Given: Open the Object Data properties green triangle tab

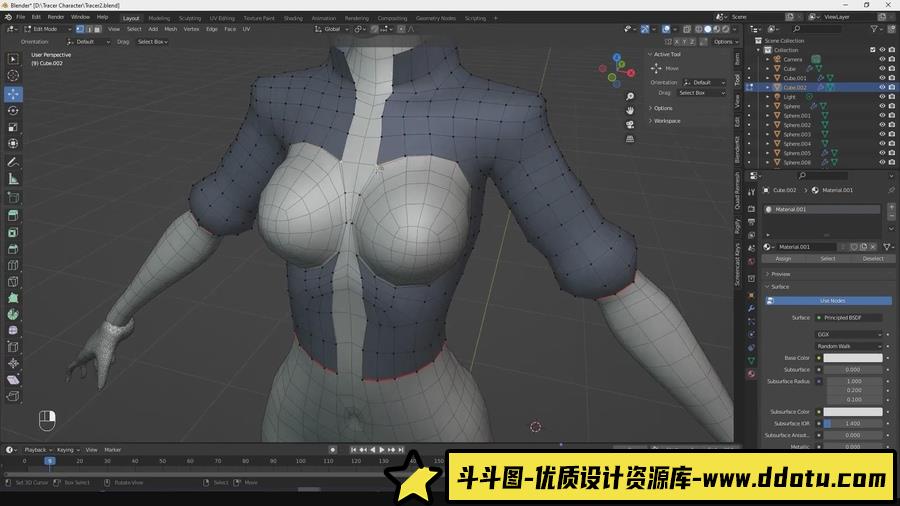Looking at the screenshot, I should (x=751, y=360).
